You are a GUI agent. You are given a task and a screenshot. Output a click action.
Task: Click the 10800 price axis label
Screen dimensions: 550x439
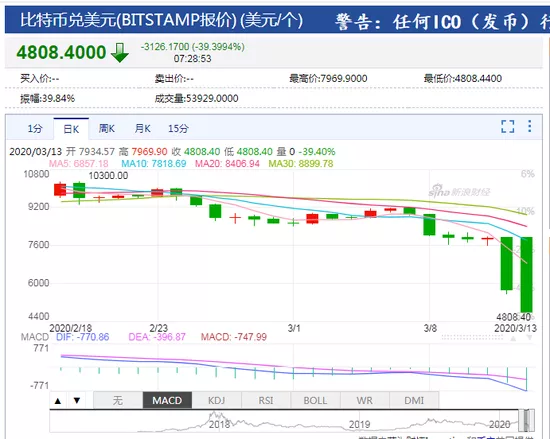click(36, 174)
